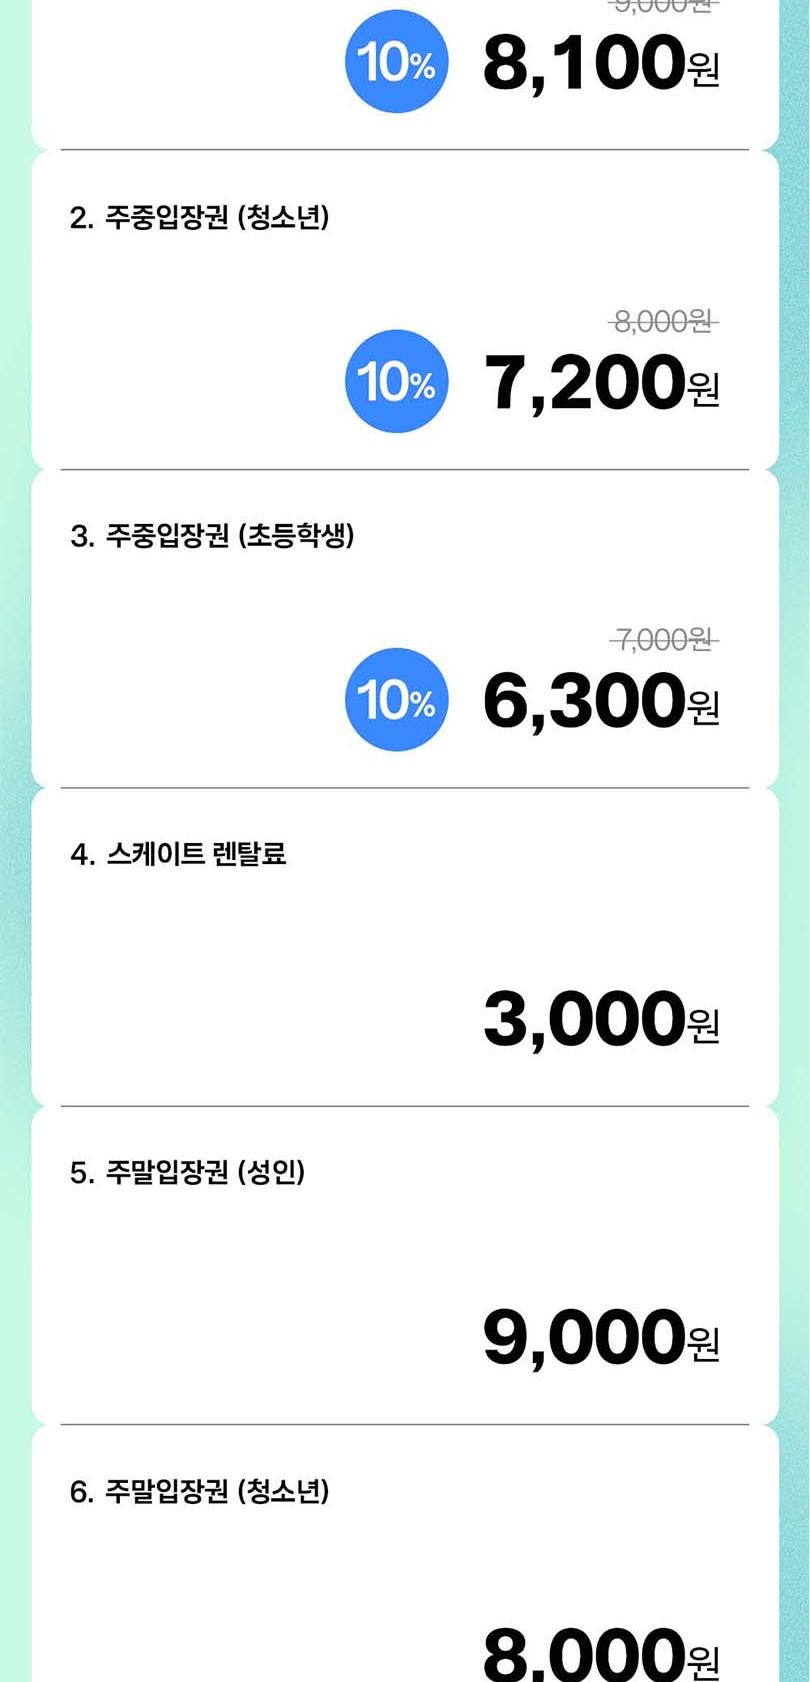Select the 주말입장권 (청소년) ticket title
This screenshot has width=810, height=1682.
200,1491
